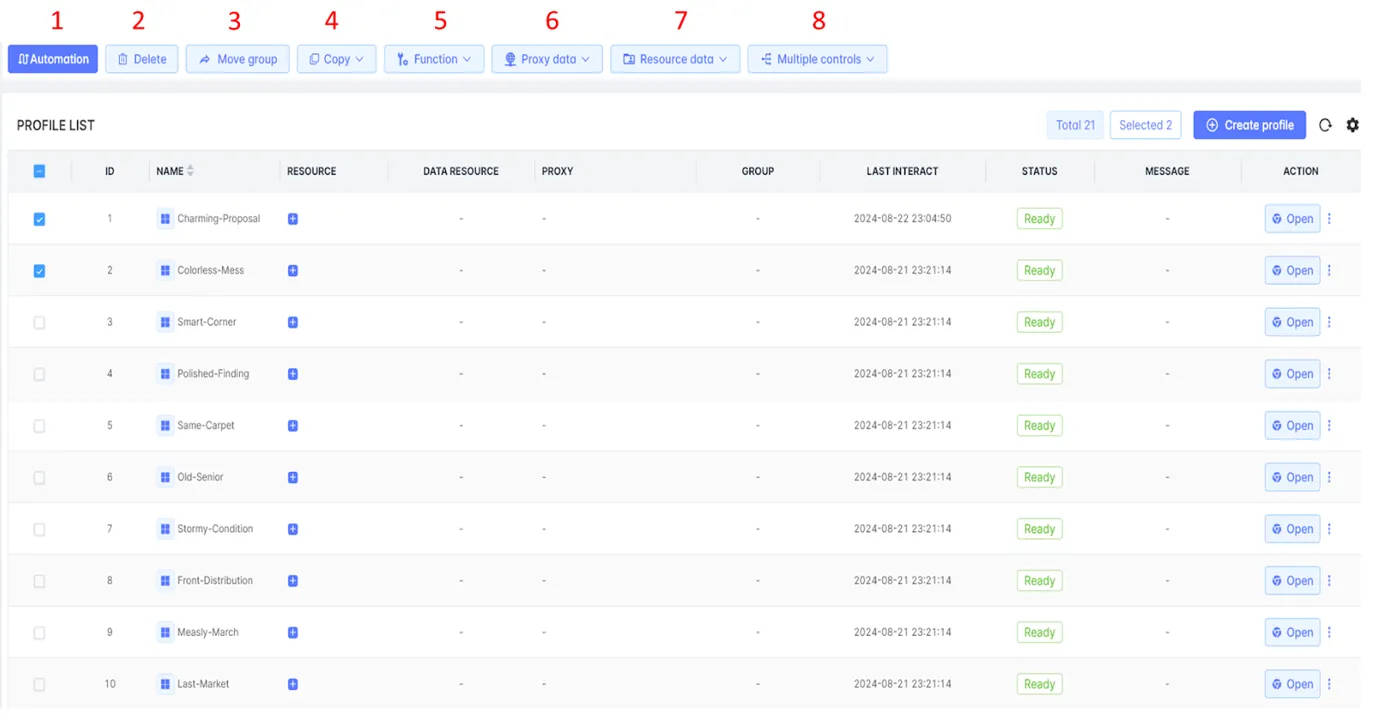Open the Proxy data dropdown

547,59
